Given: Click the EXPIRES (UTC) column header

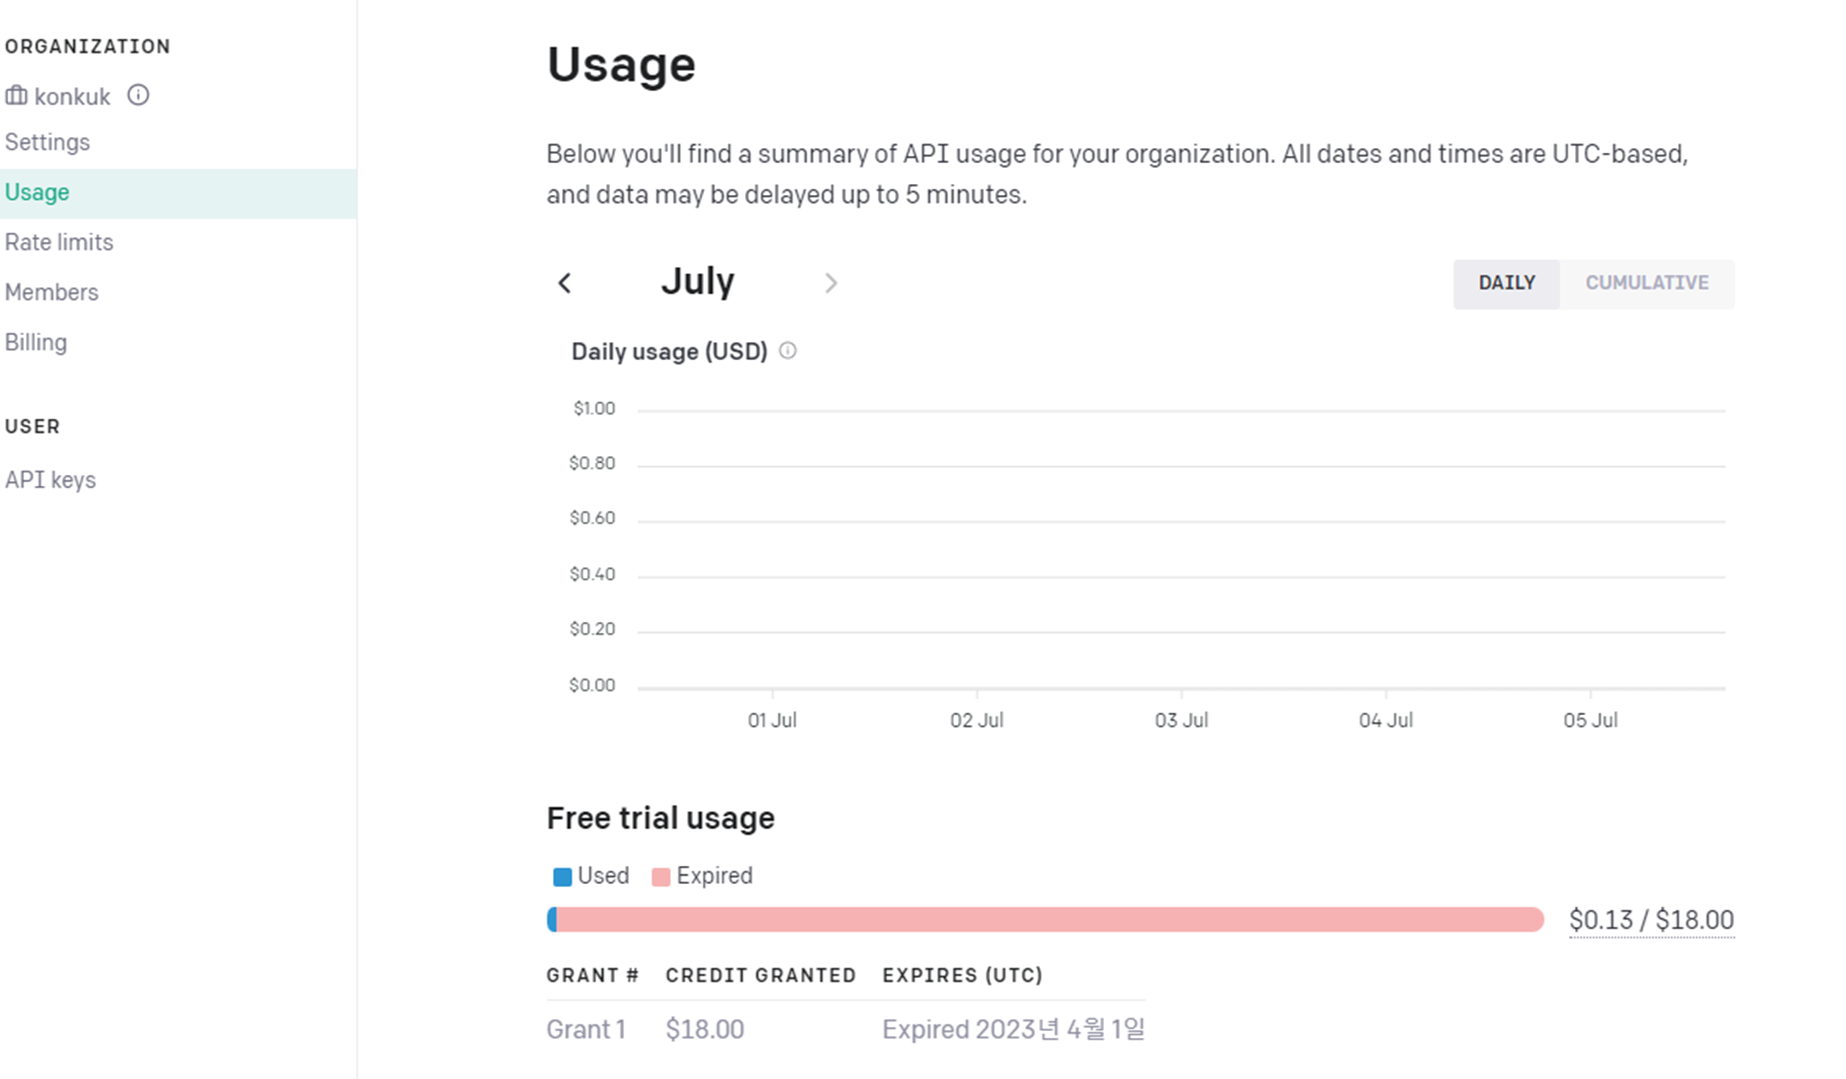Looking at the screenshot, I should pyautogui.click(x=962, y=975).
